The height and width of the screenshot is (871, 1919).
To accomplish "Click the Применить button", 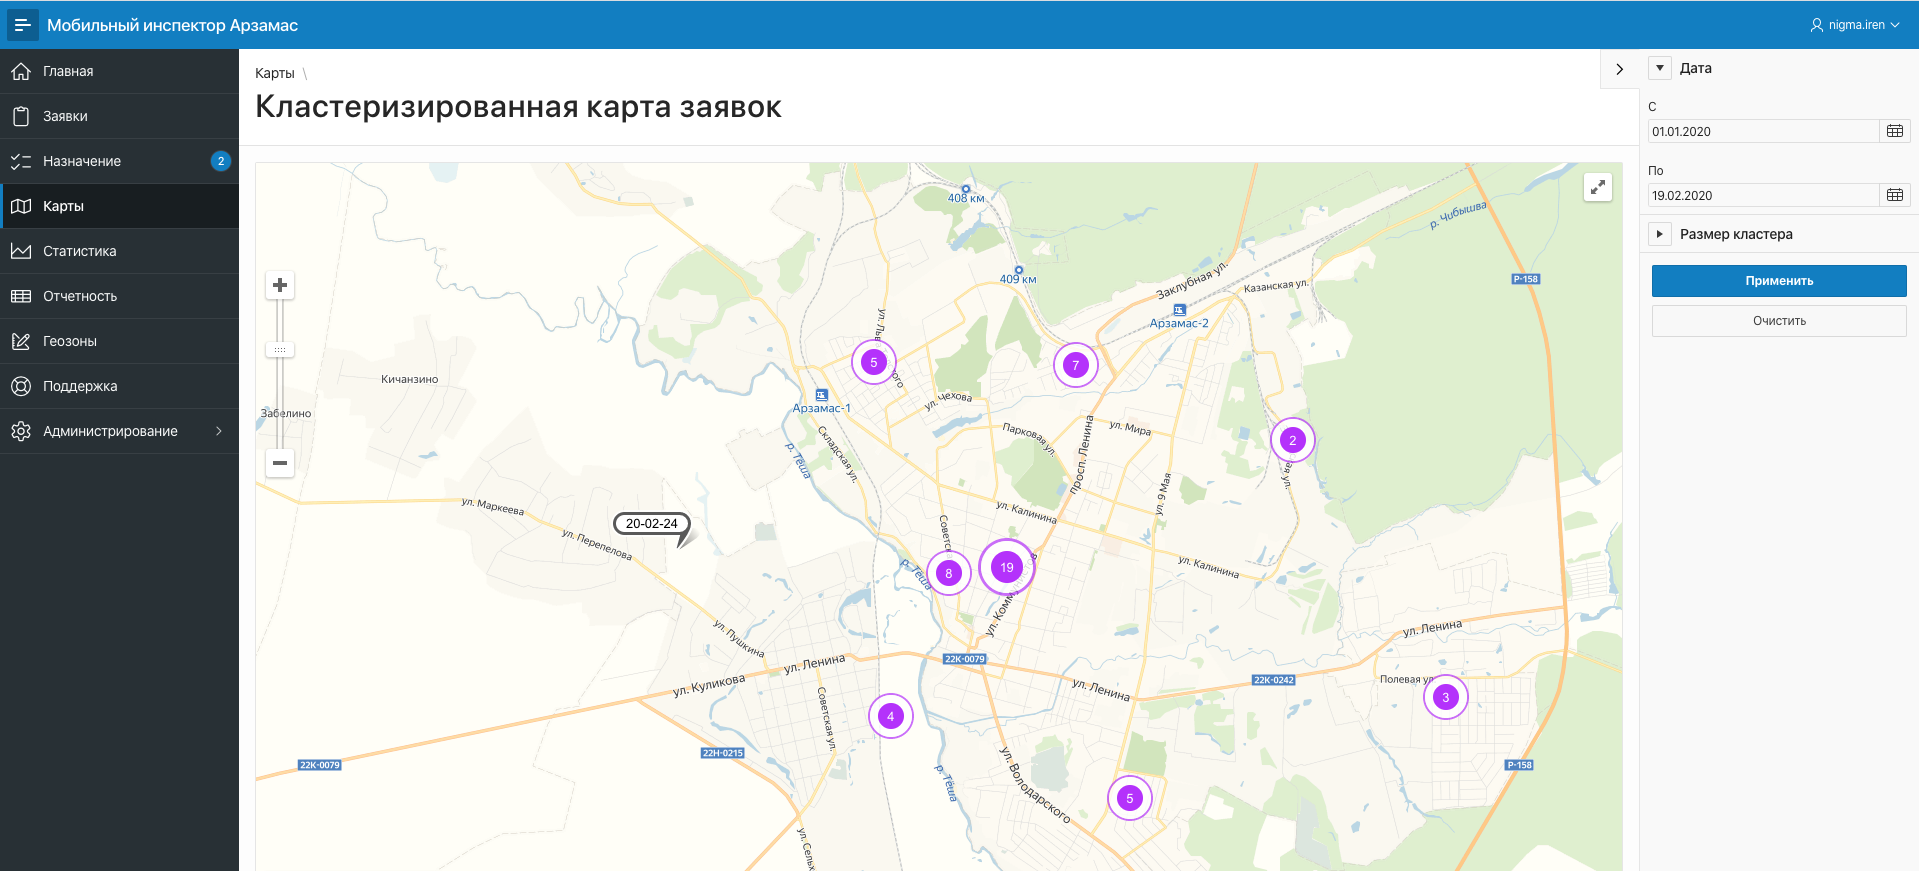I will tap(1779, 281).
